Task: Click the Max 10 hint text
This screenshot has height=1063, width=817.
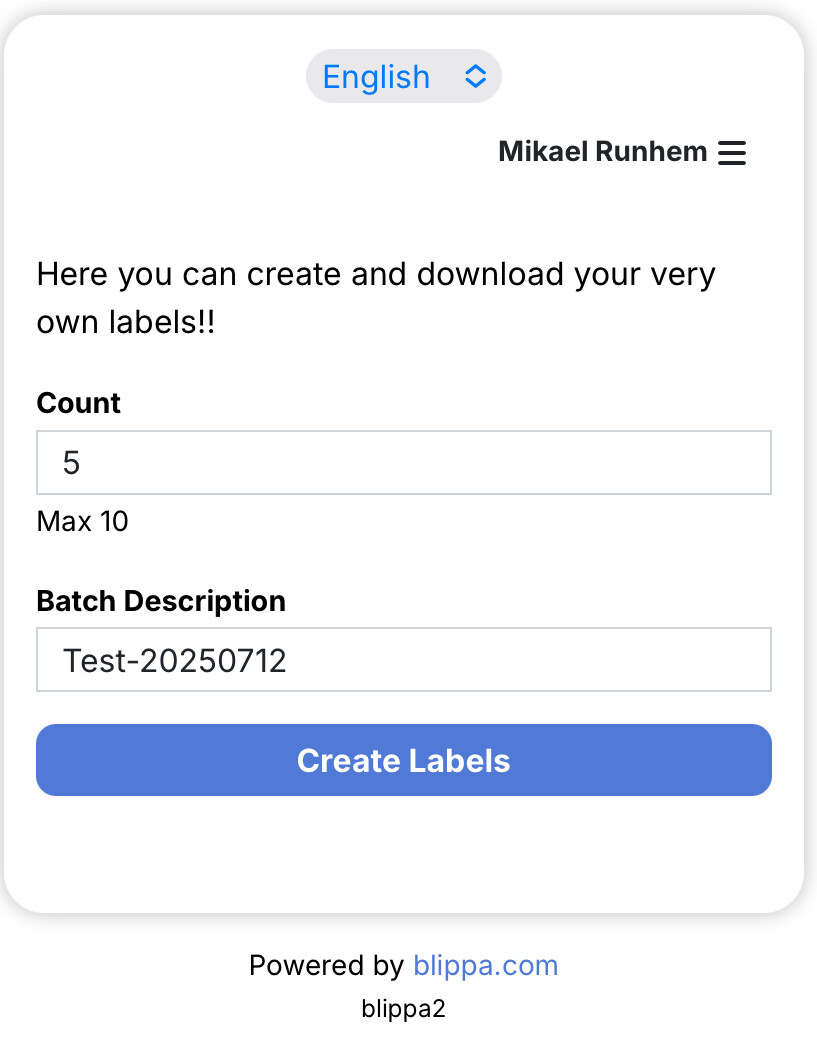Action: coord(82,521)
